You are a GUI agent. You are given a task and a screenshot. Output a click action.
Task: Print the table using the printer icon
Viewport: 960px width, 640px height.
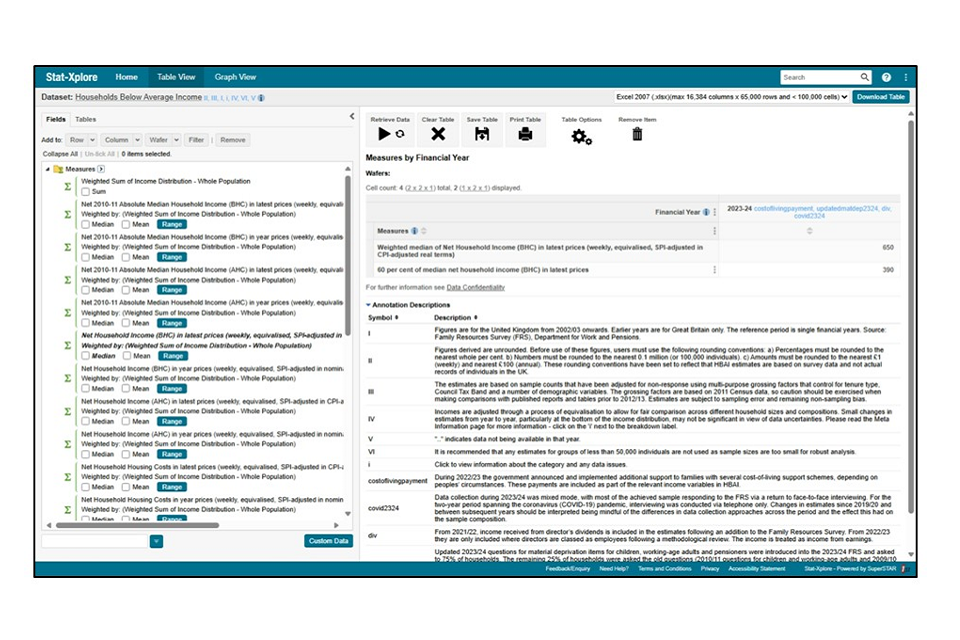pos(525,134)
